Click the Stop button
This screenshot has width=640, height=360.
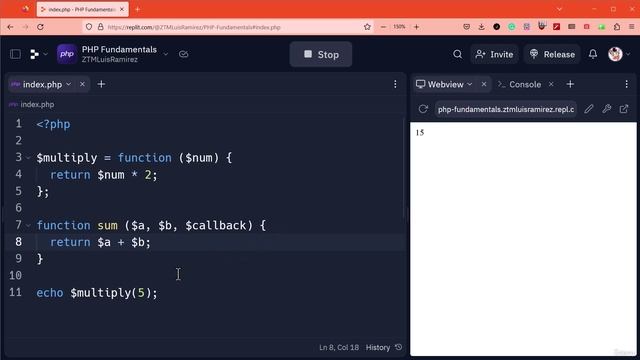pyautogui.click(x=321, y=54)
